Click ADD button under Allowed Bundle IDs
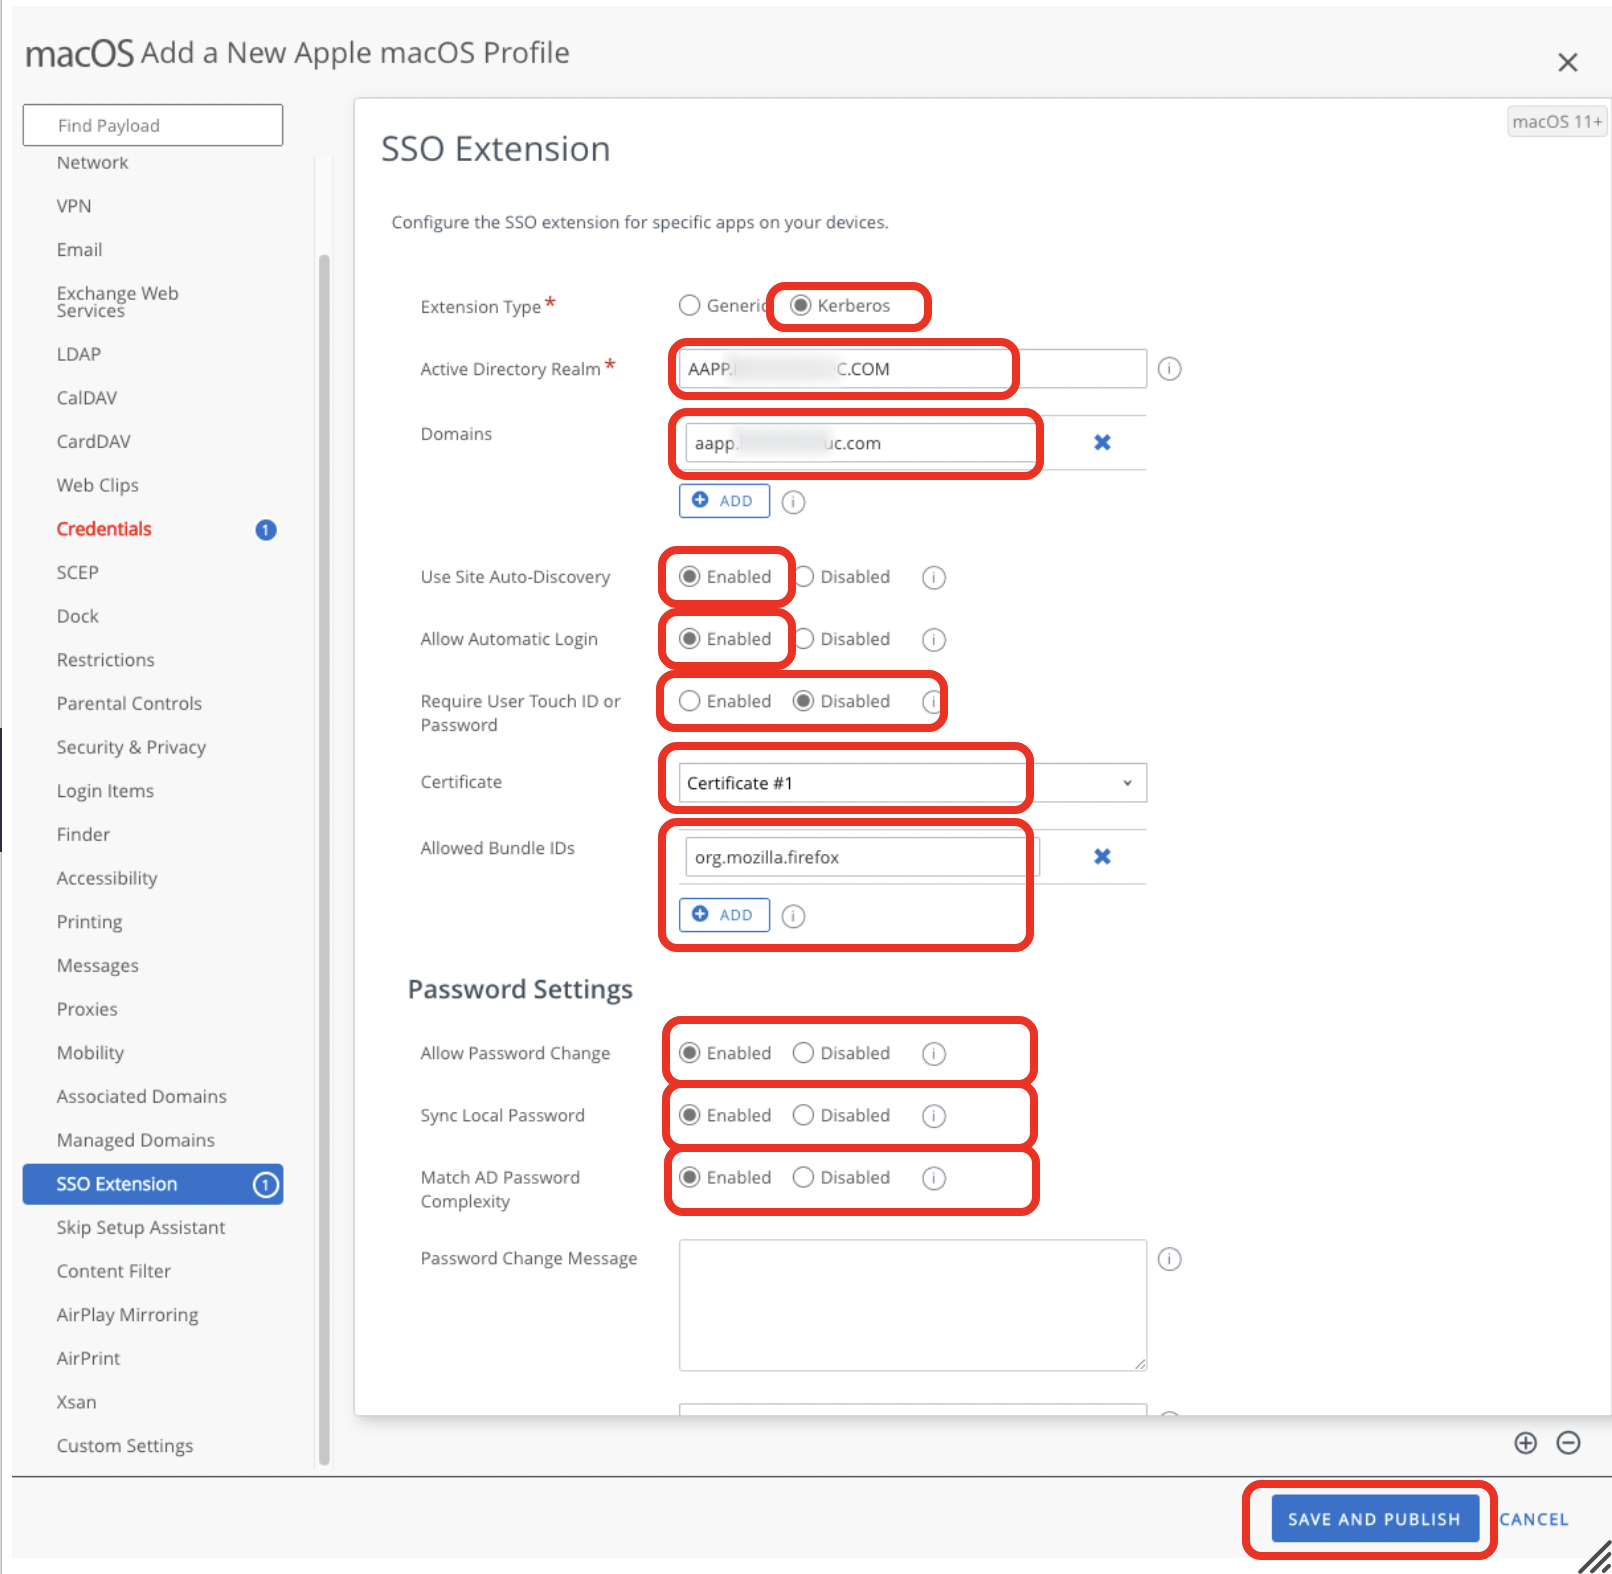 pyautogui.click(x=724, y=915)
